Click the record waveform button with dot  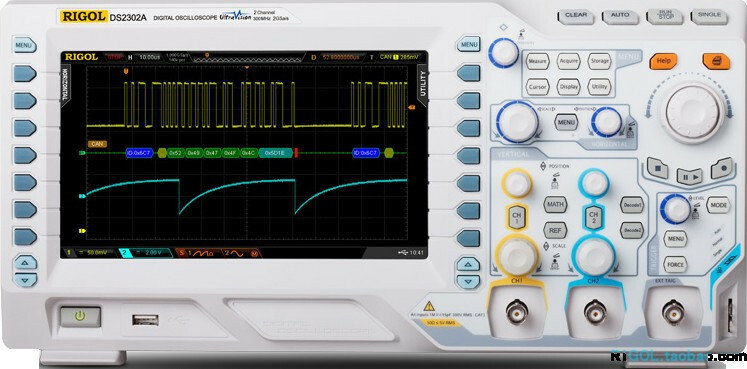pyautogui.click(x=721, y=169)
